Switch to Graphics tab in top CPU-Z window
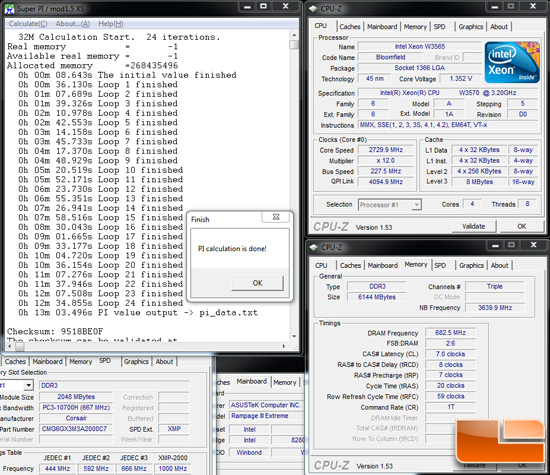 coord(471,27)
